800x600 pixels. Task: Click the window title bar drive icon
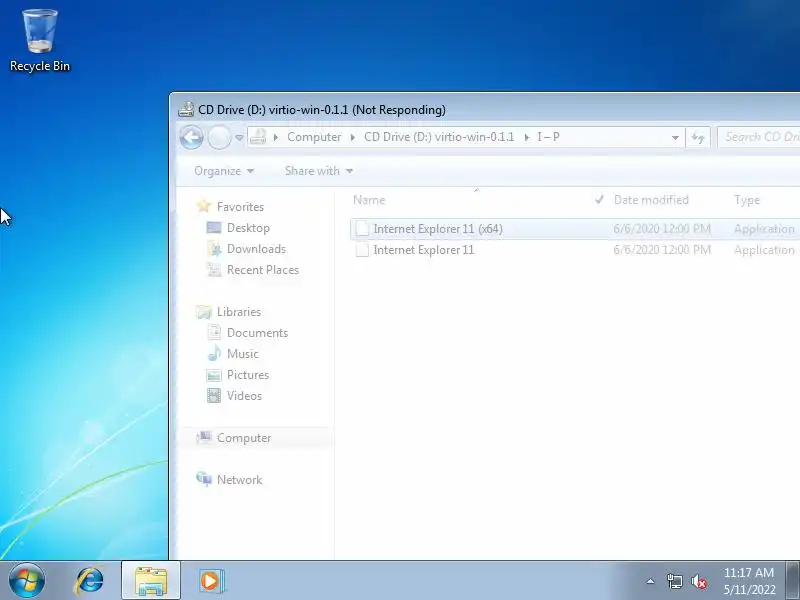point(186,110)
